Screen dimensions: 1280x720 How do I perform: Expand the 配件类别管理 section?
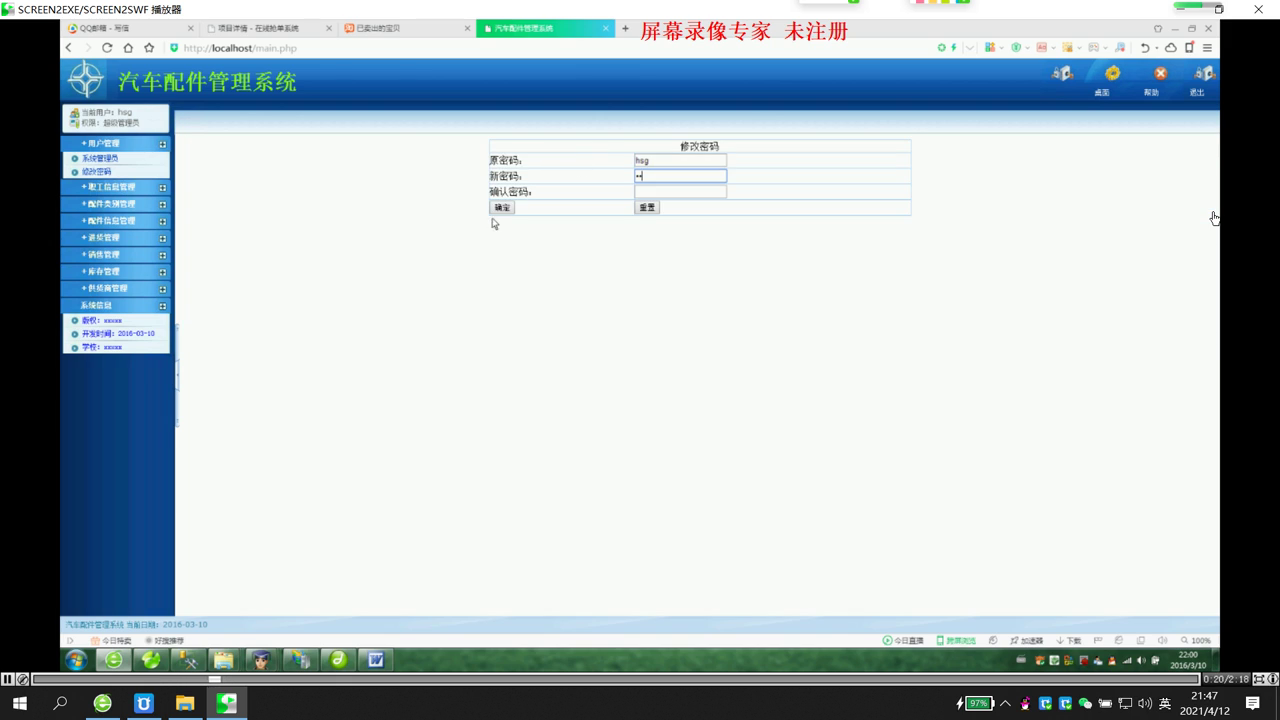coord(116,204)
